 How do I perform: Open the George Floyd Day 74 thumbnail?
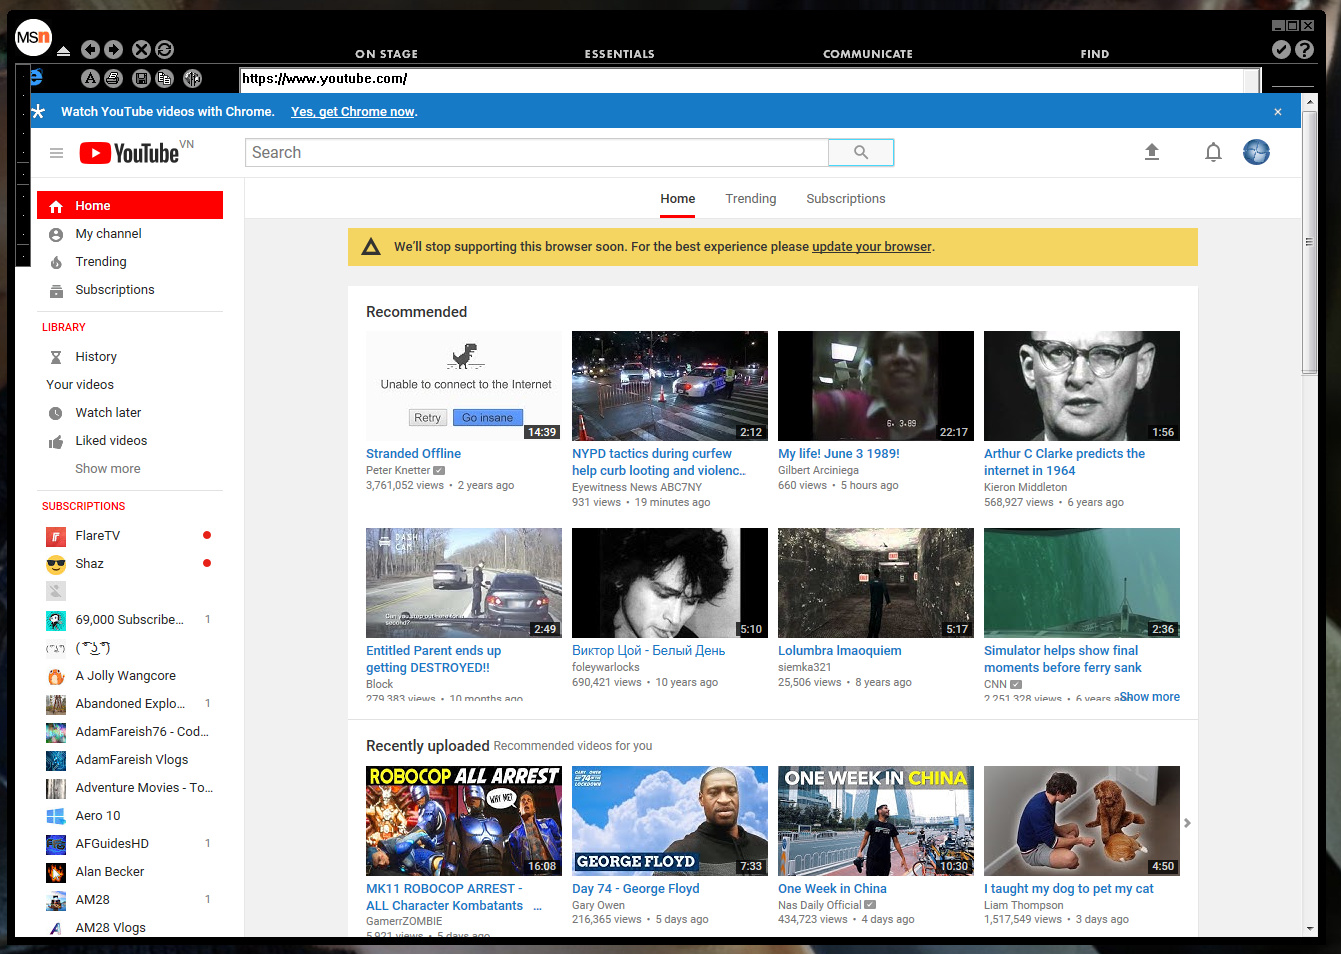tap(670, 821)
